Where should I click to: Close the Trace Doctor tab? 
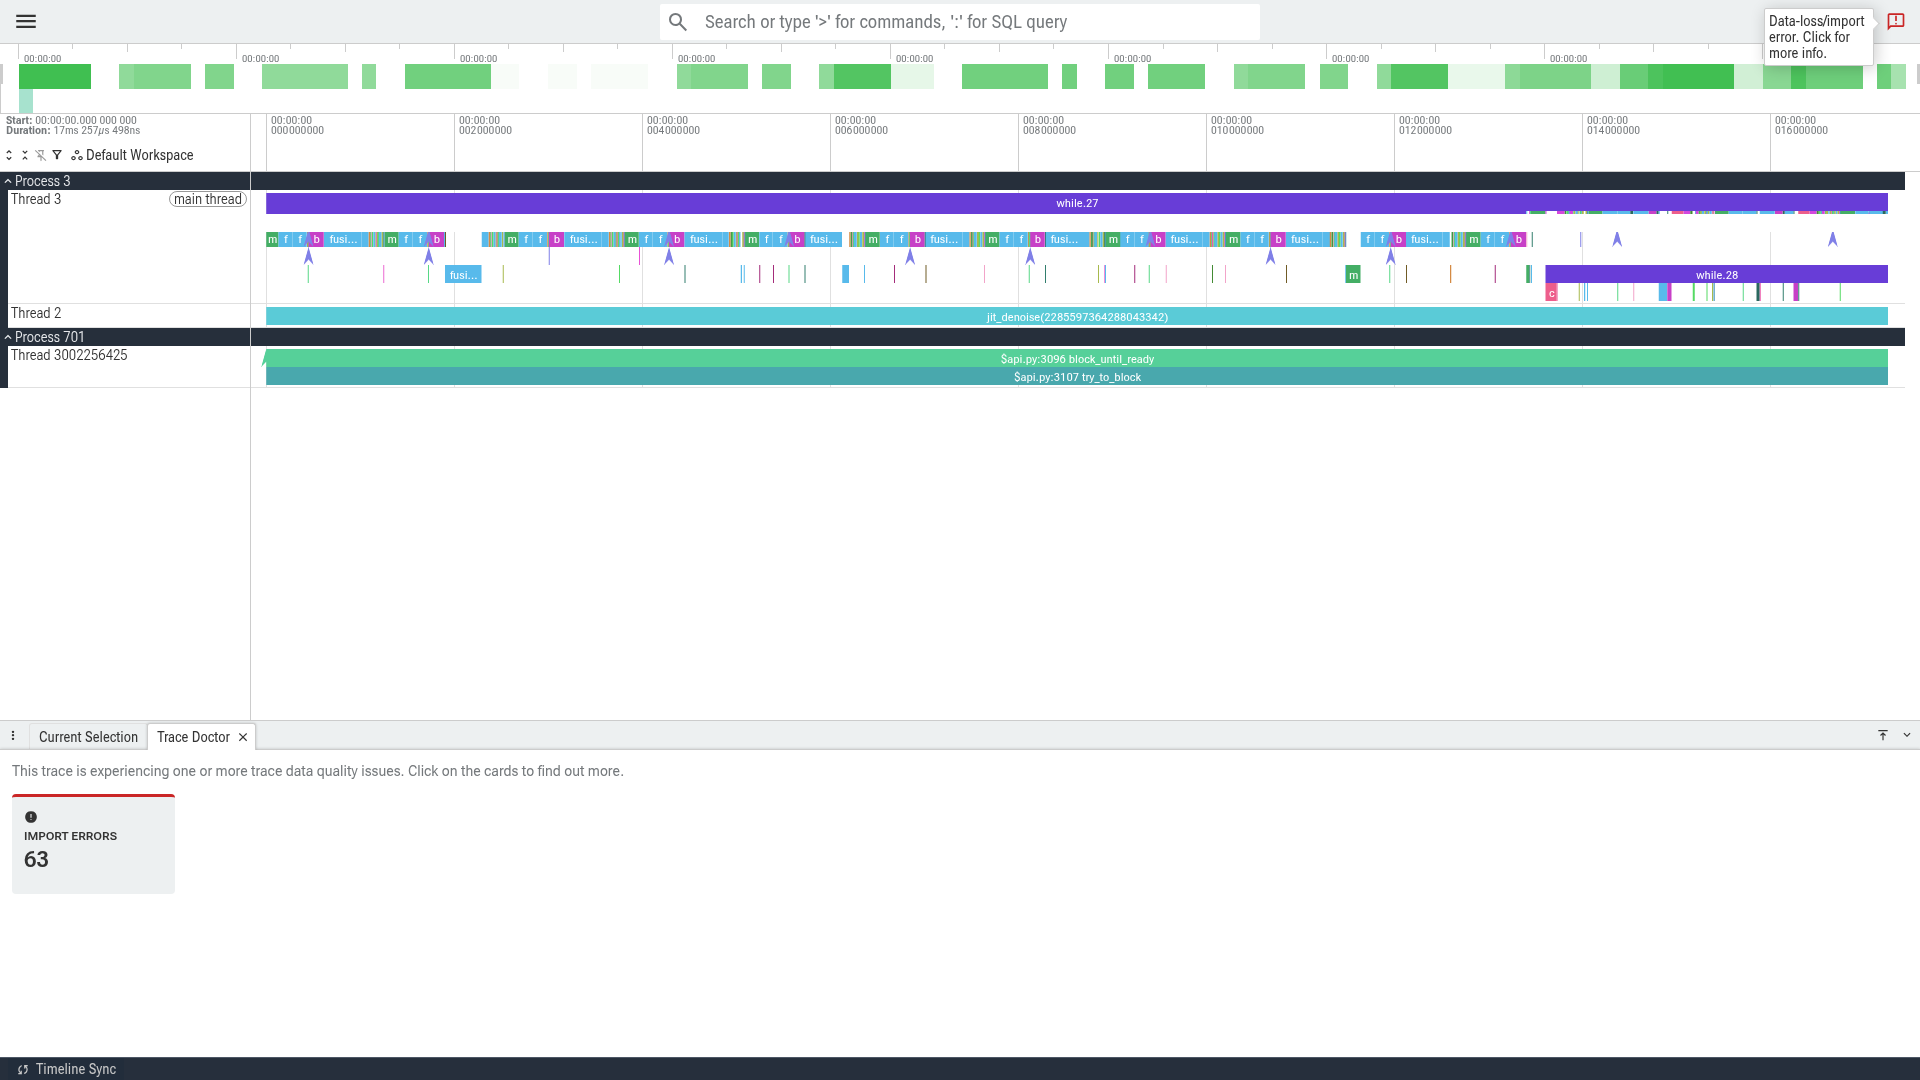(x=243, y=737)
